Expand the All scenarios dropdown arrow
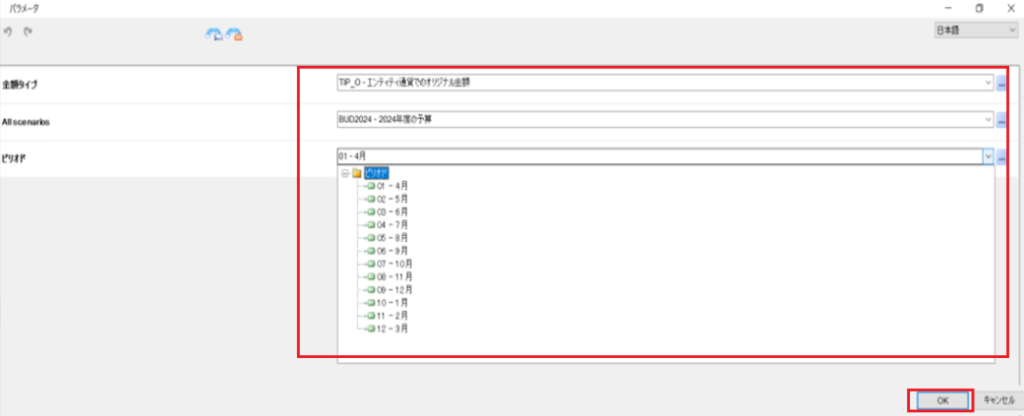Screen dimensions: 1024x416 point(988,120)
